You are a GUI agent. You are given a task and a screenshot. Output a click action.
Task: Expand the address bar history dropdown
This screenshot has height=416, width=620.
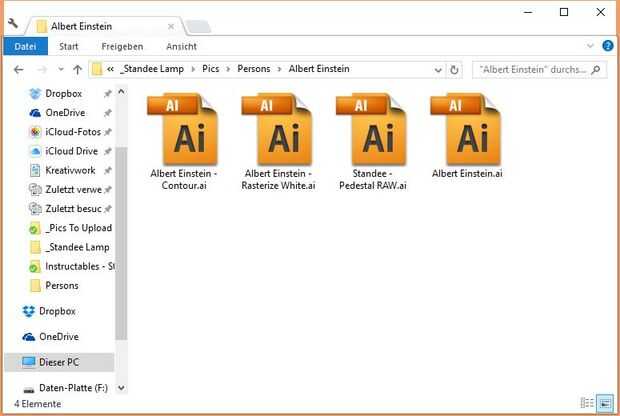[x=438, y=70]
